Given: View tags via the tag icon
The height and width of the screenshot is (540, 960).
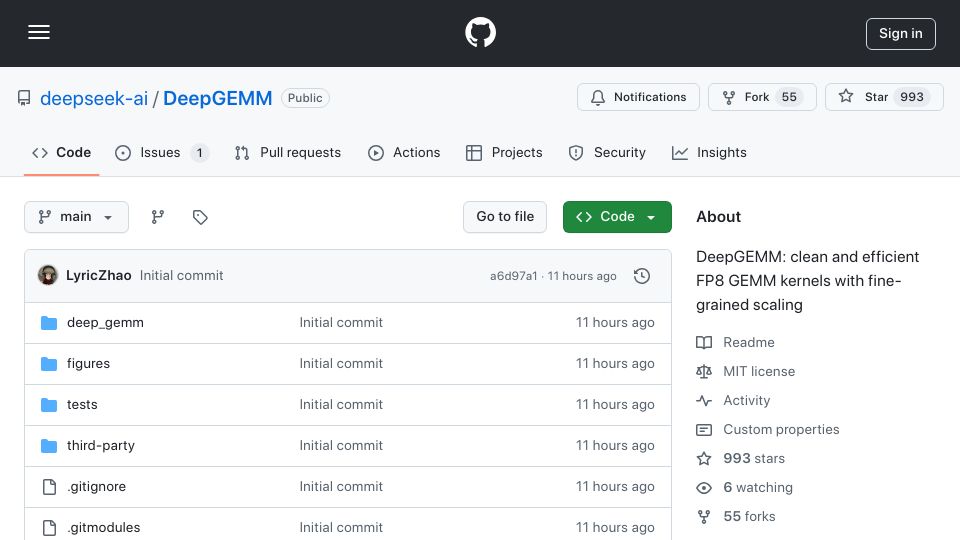Looking at the screenshot, I should tap(200, 217).
